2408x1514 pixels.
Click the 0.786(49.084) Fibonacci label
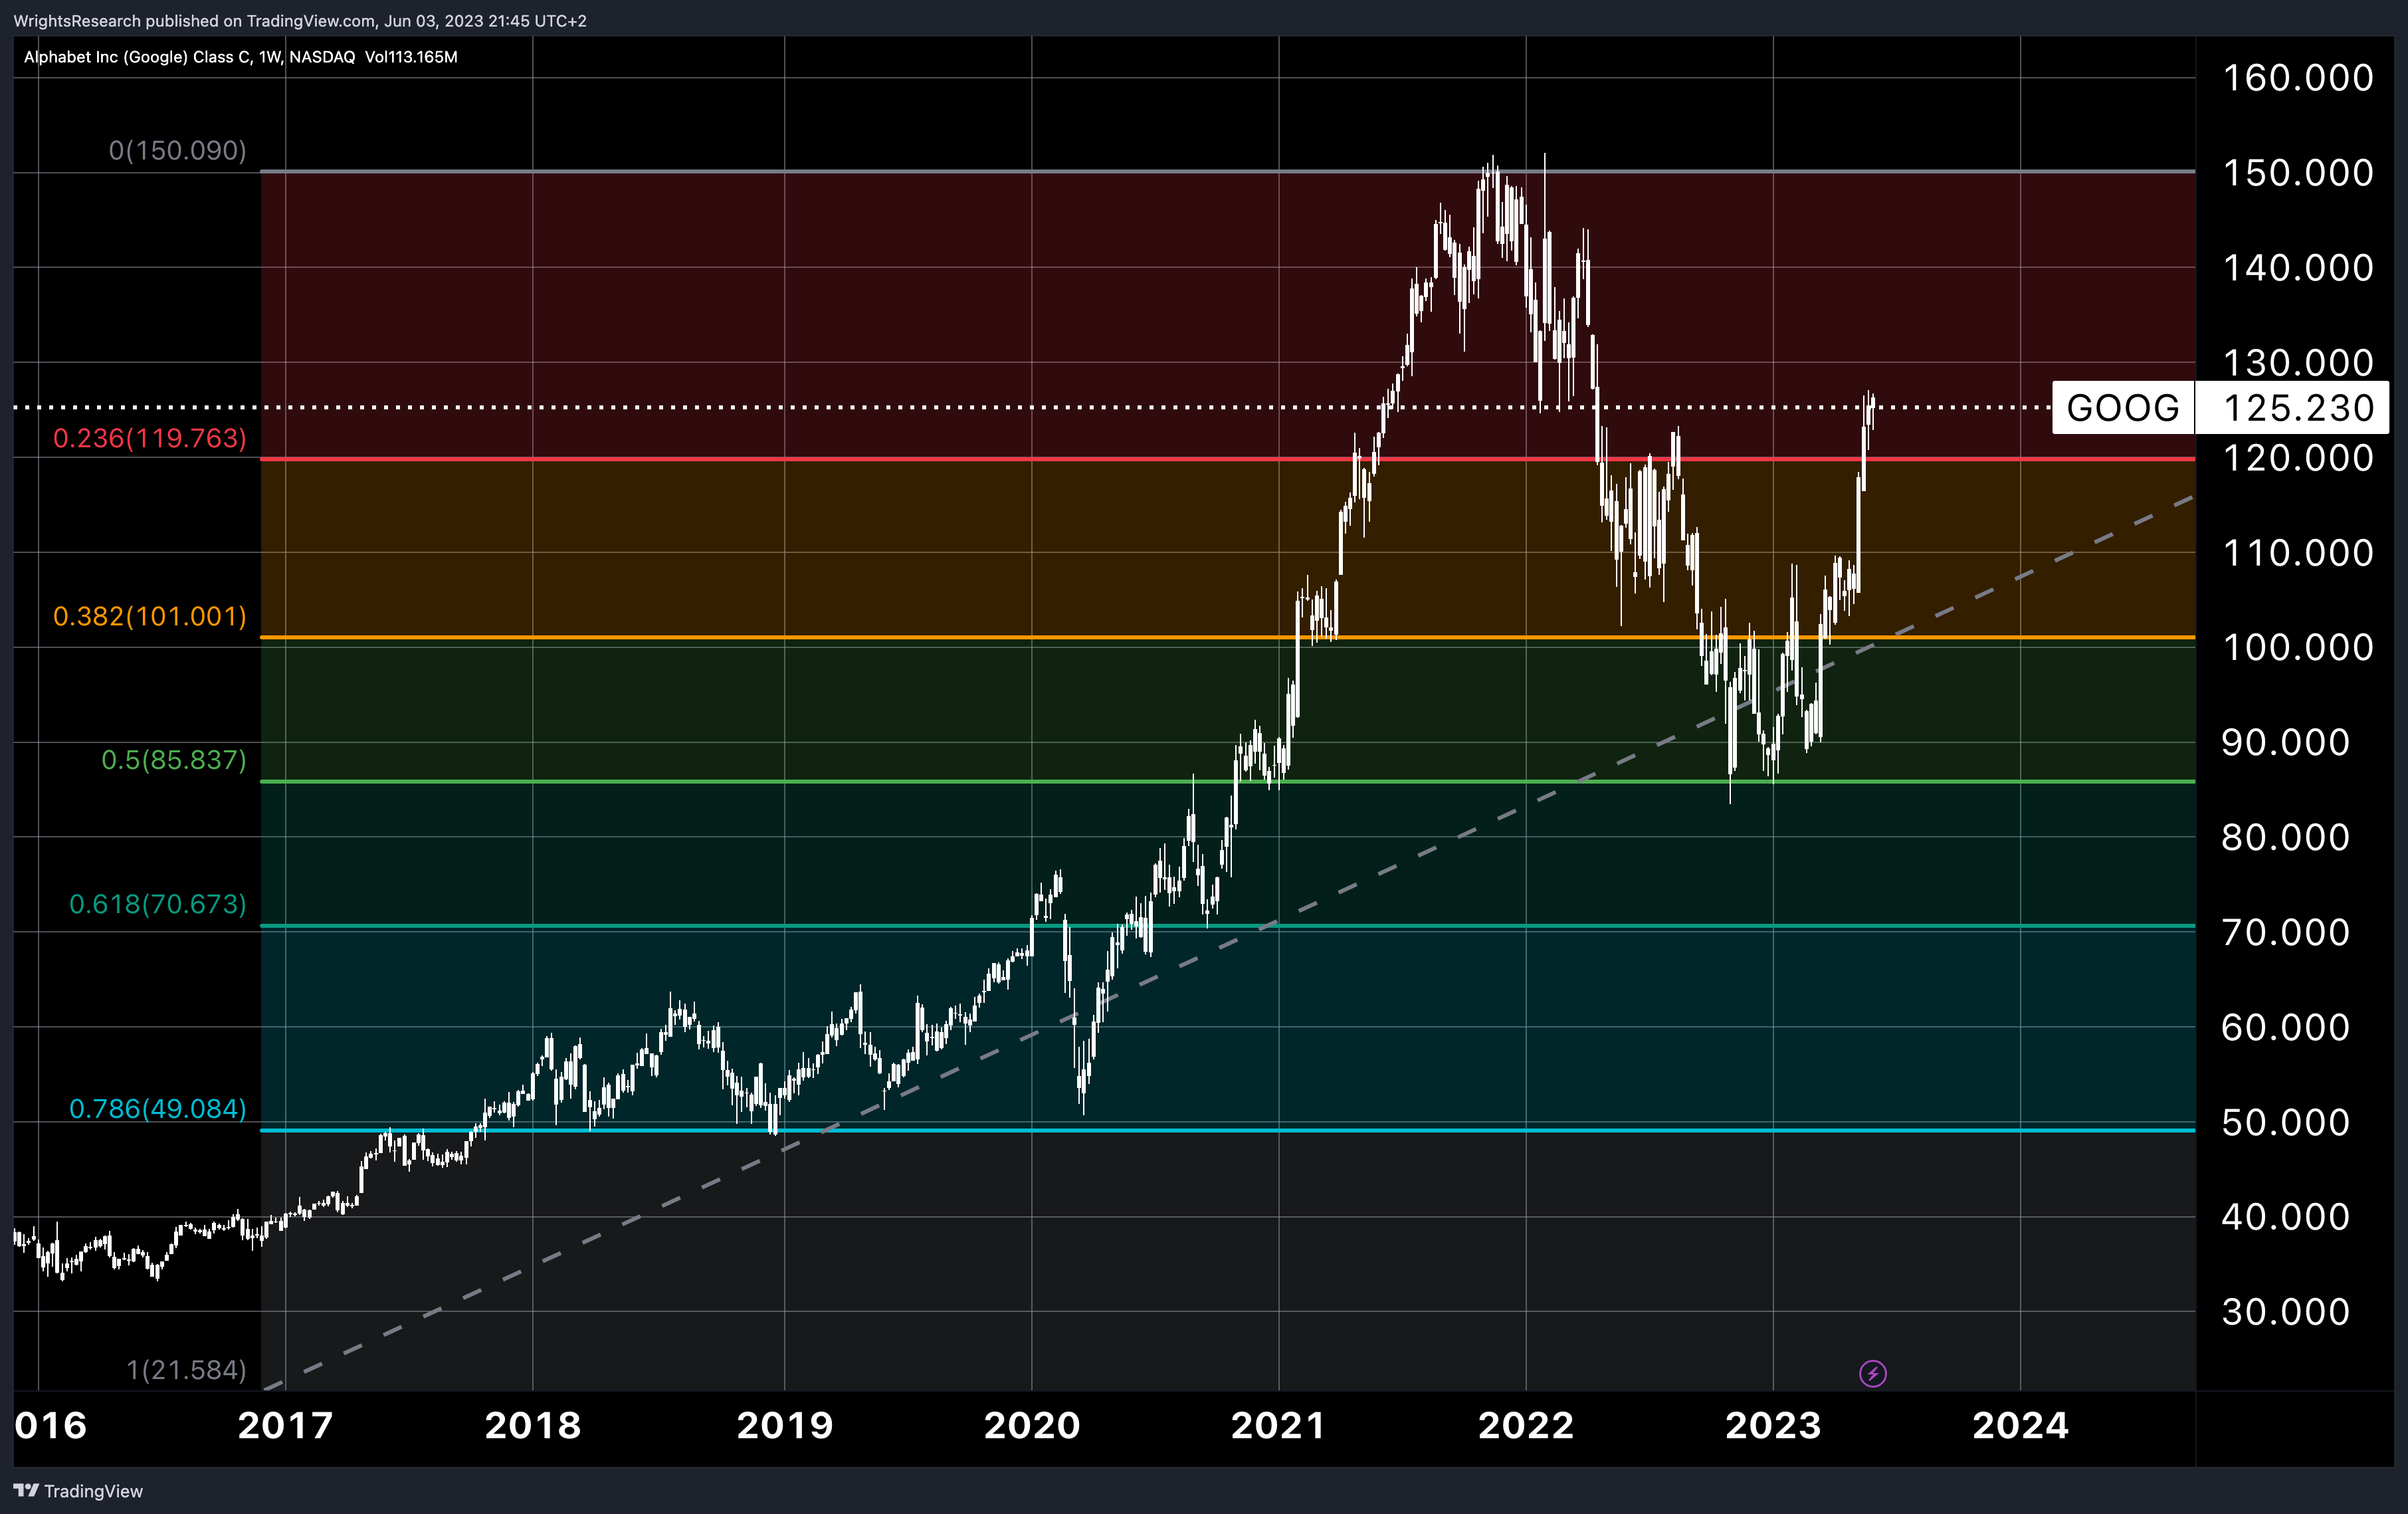click(x=157, y=1108)
